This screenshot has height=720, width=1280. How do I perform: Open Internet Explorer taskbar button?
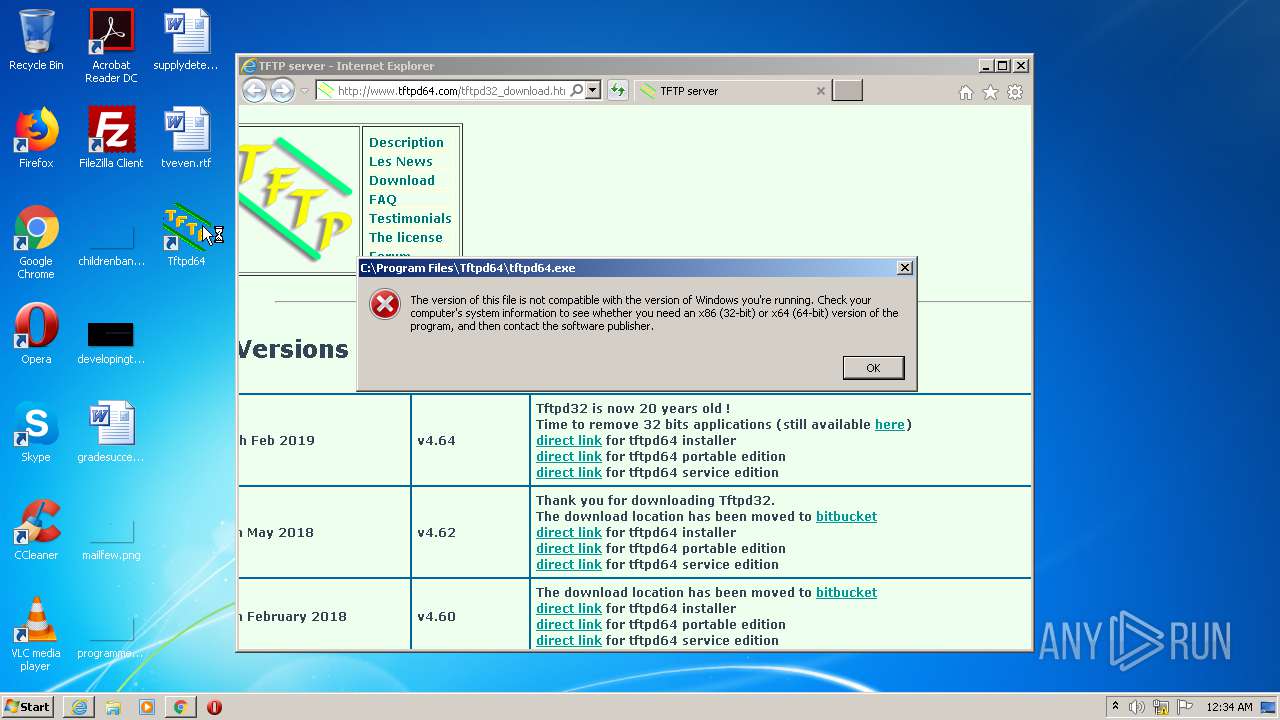point(79,707)
